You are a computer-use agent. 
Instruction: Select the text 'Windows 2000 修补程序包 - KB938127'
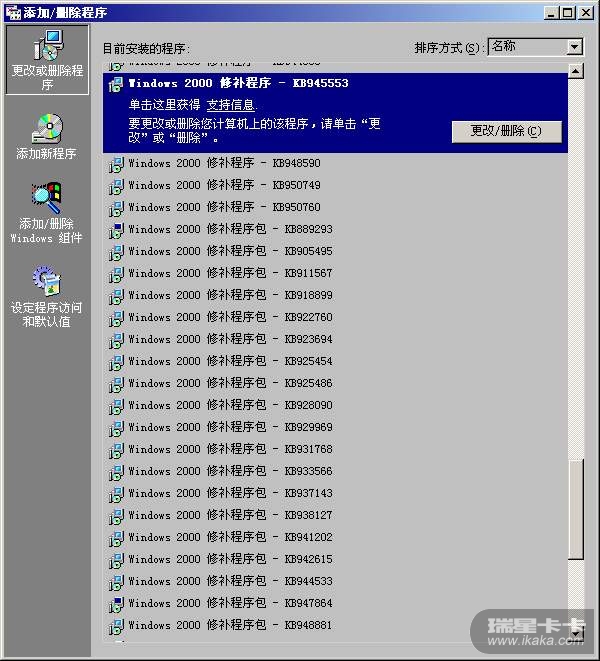[230, 515]
